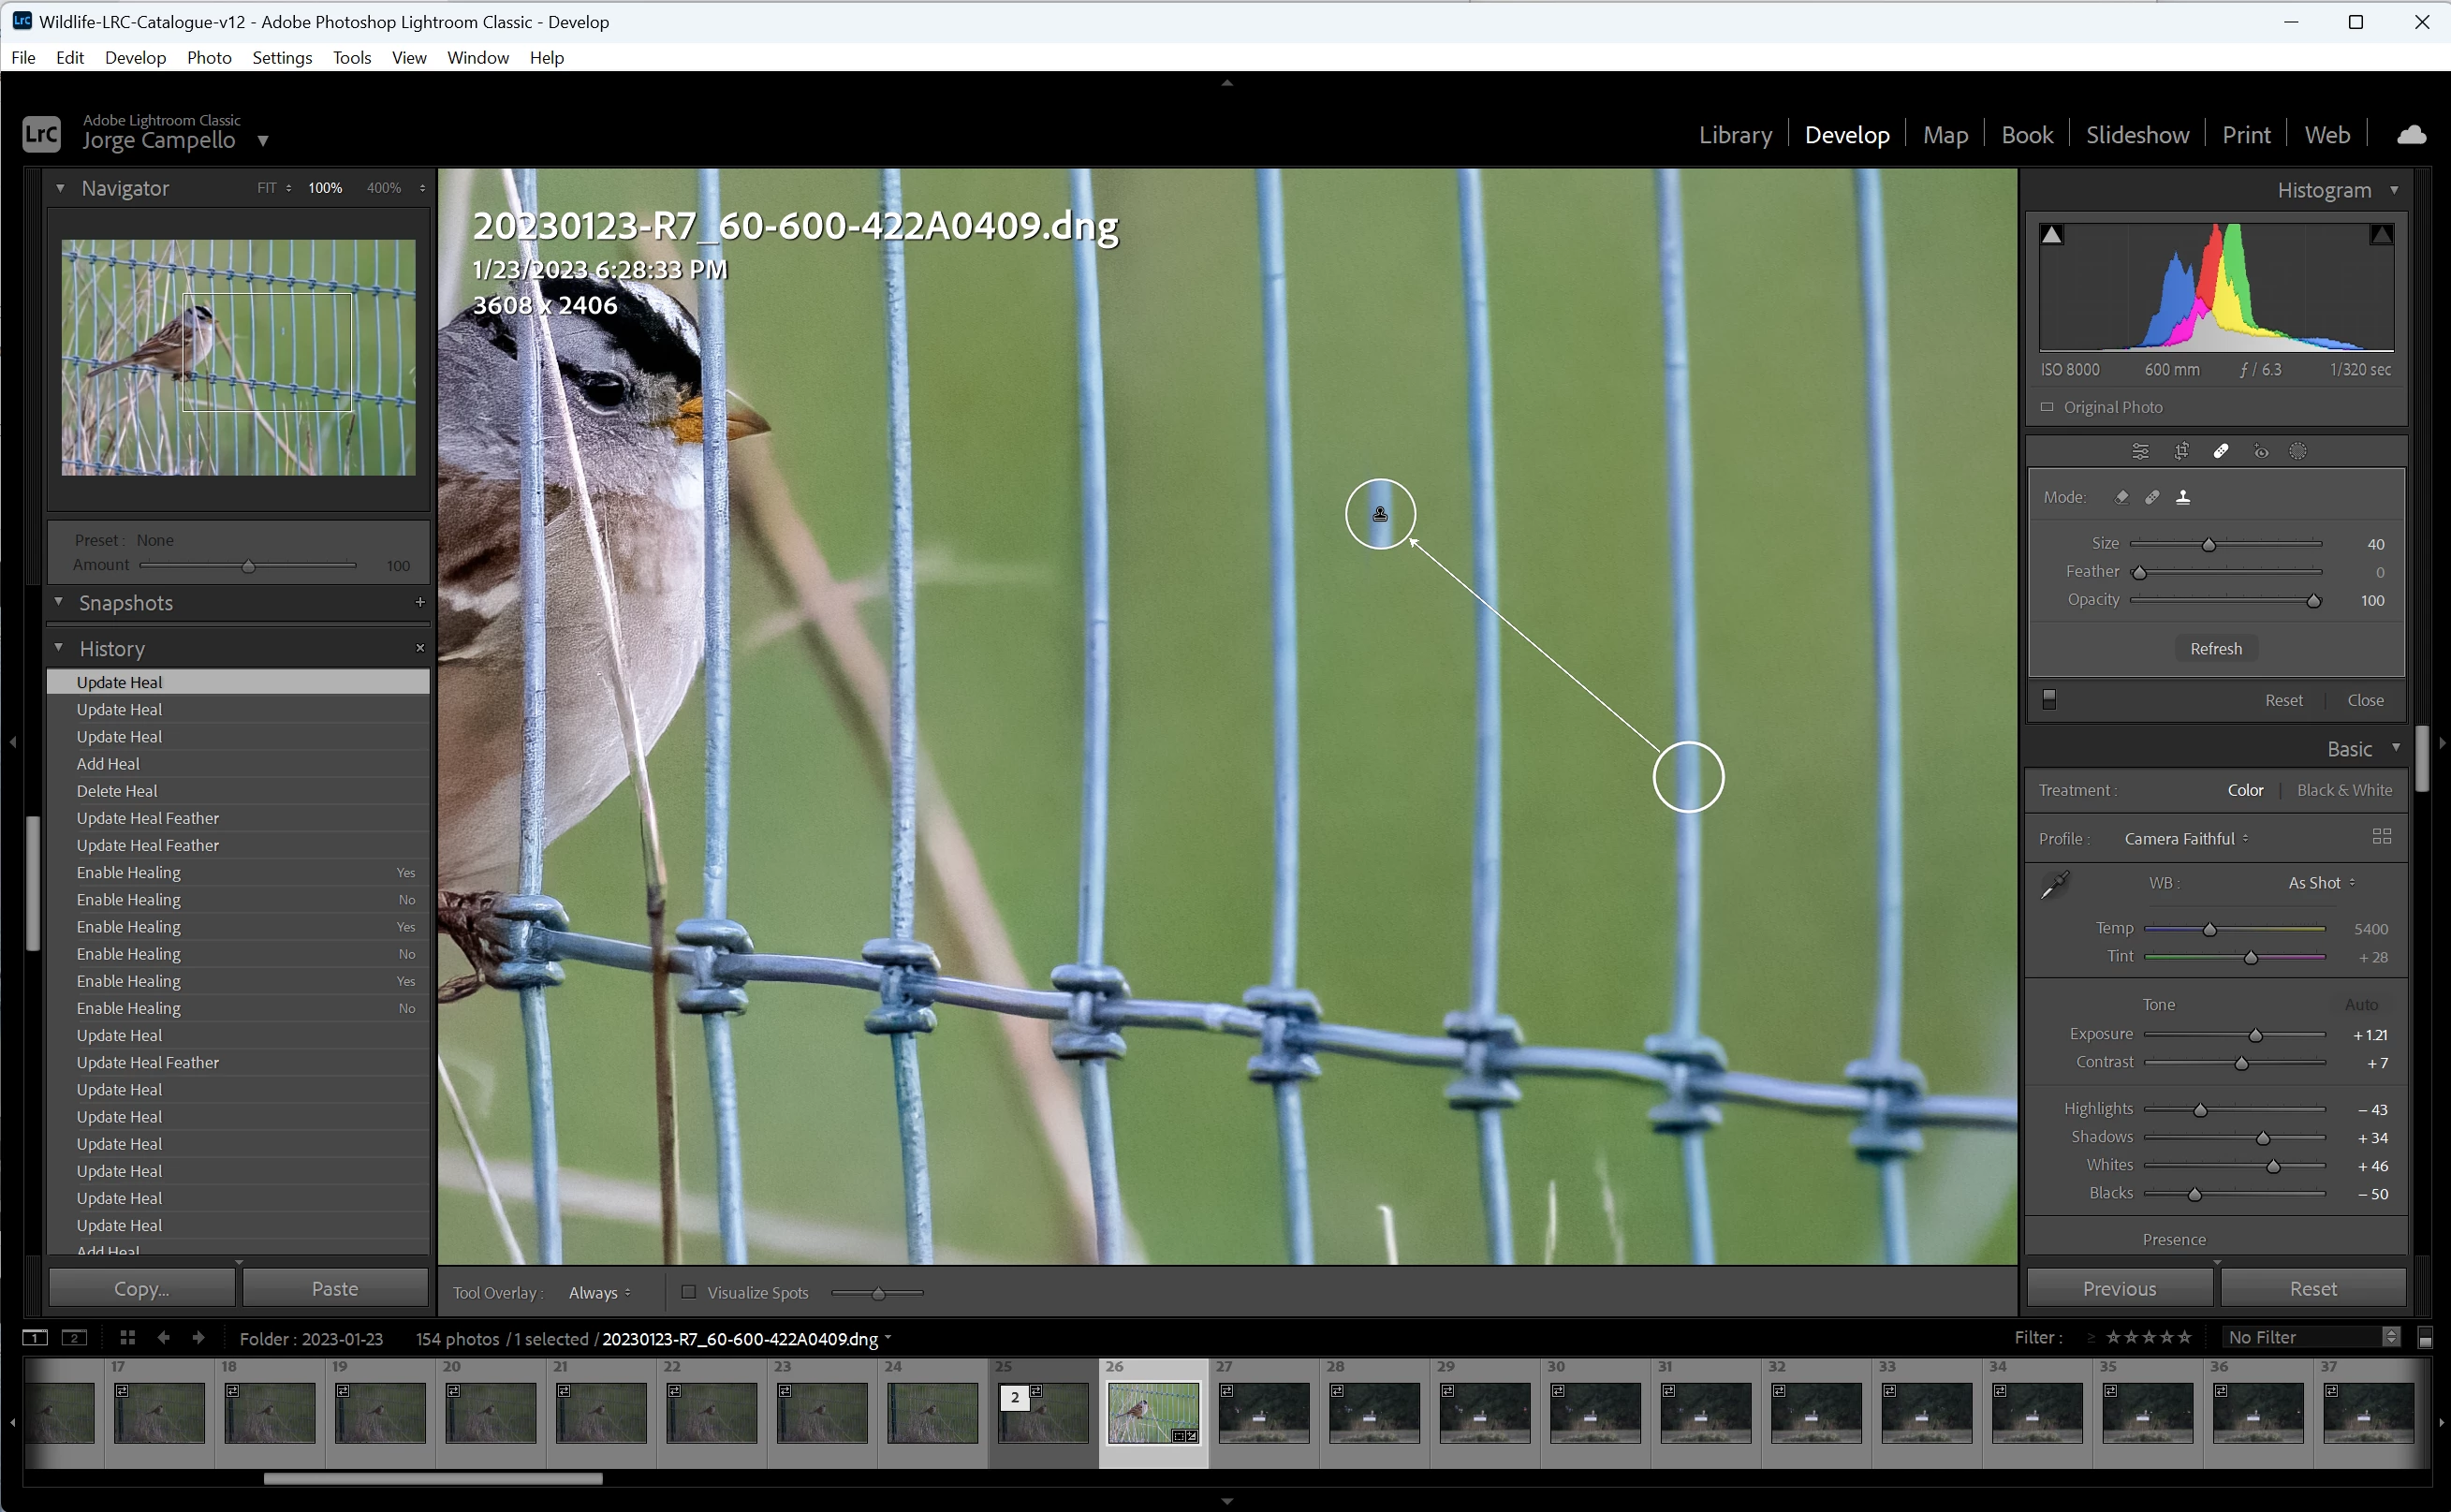This screenshot has height=1512, width=2451.
Task: Click the Refresh button
Action: pyautogui.click(x=2216, y=649)
